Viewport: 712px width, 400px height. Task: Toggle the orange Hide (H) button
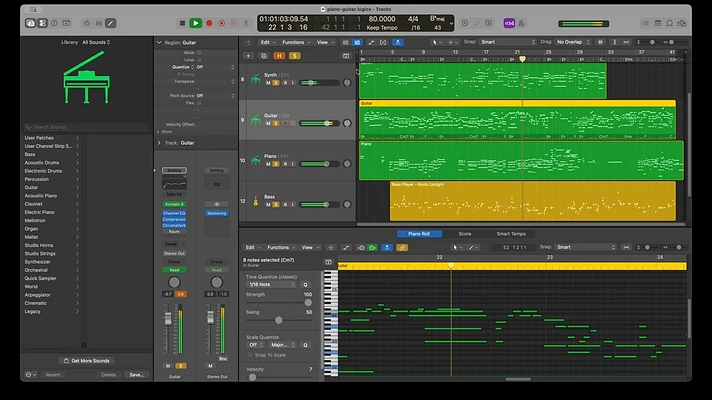pyautogui.click(x=279, y=56)
